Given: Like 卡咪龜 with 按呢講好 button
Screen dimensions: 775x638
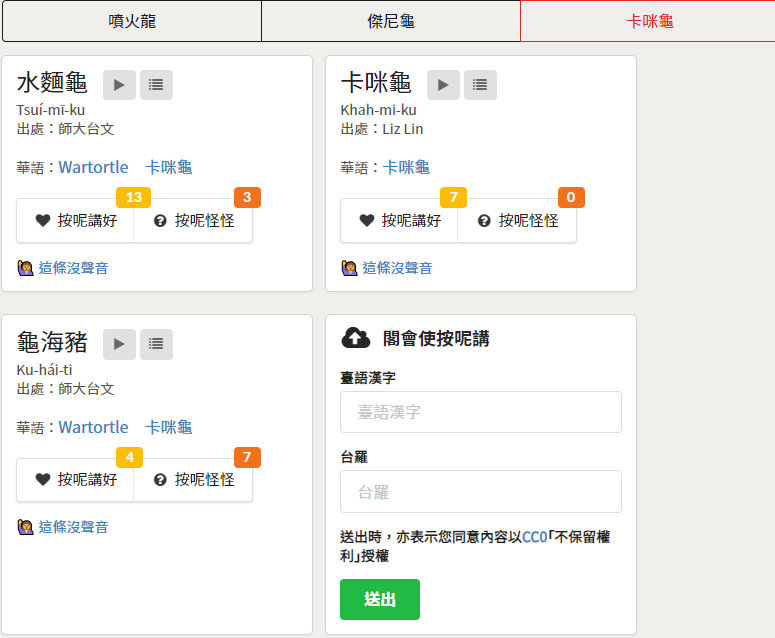Looking at the screenshot, I should [x=399, y=220].
